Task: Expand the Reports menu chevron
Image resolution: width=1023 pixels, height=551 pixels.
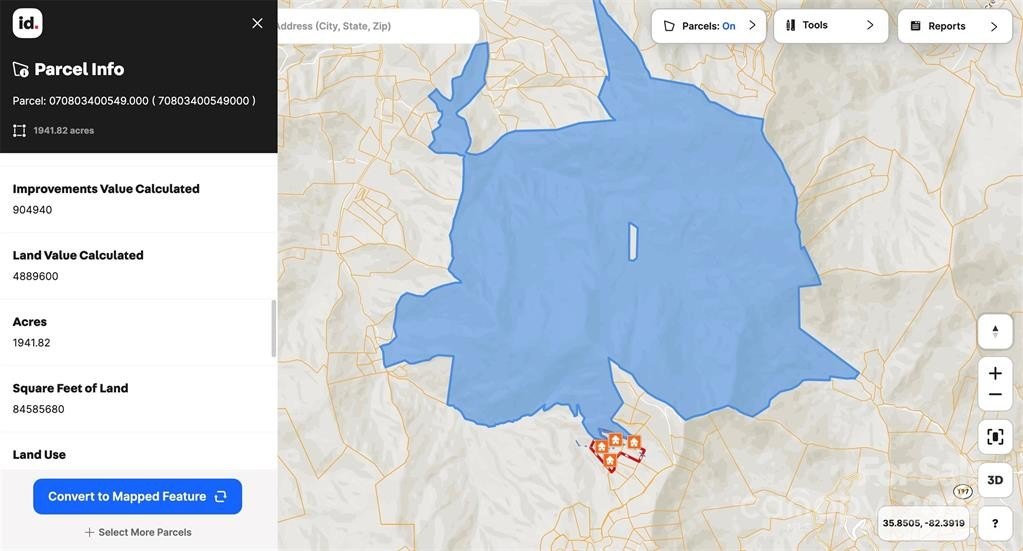Action: tap(993, 27)
